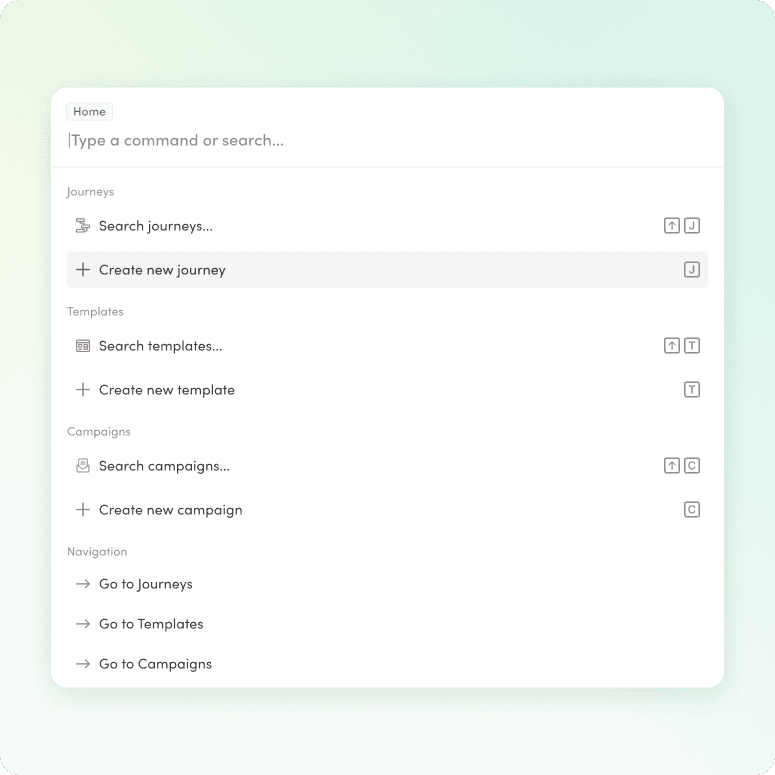Screen dimensions: 775x775
Task: Click the campaigns envelope icon
Action: [x=83, y=466]
